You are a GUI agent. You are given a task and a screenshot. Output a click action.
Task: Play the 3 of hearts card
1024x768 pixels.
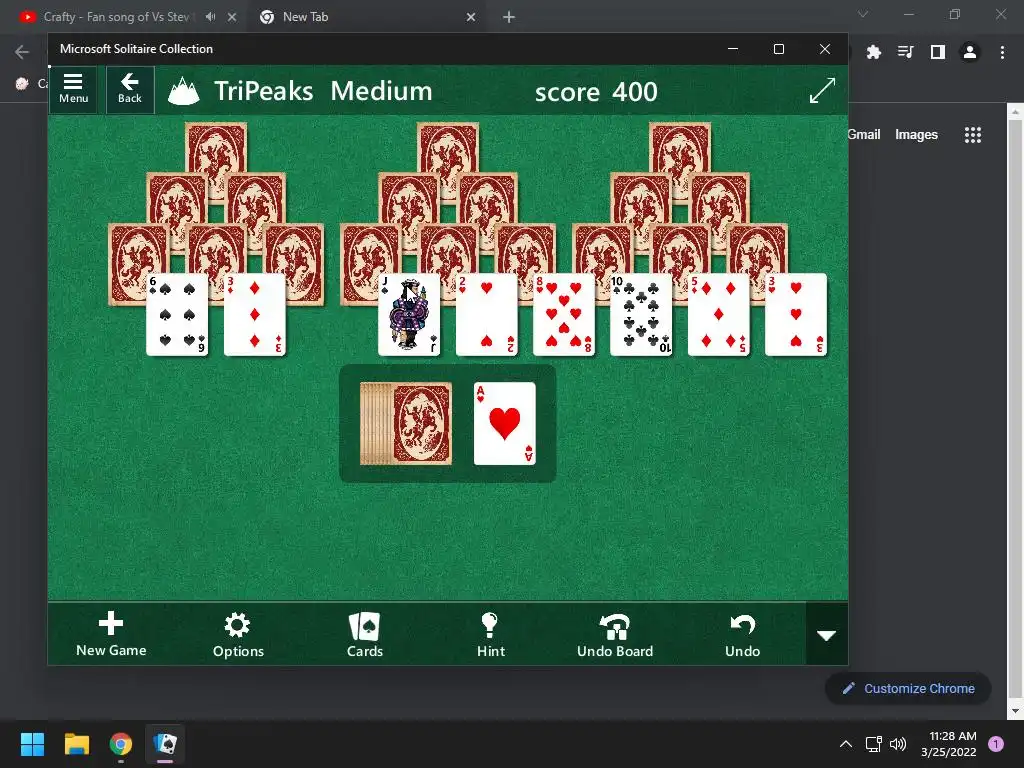pos(796,314)
